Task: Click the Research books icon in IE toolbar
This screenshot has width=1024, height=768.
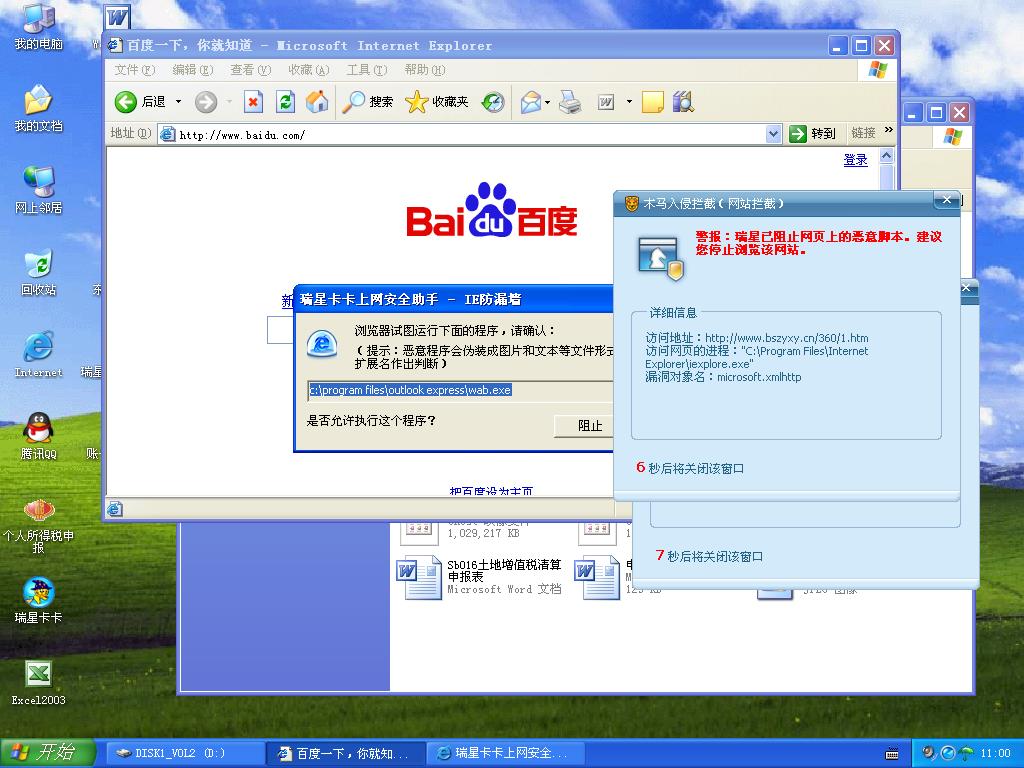Action: point(682,102)
